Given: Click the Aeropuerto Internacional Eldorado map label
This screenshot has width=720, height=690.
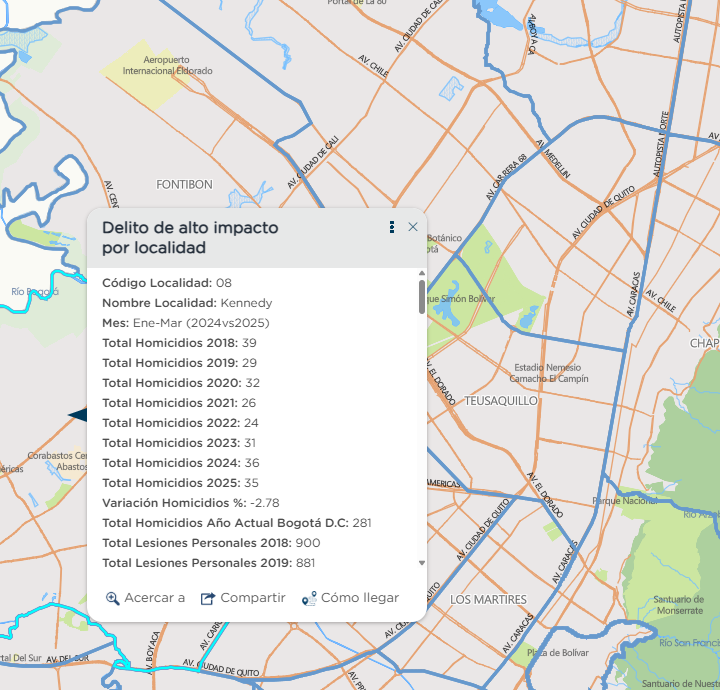Looking at the screenshot, I should (x=167, y=66).
